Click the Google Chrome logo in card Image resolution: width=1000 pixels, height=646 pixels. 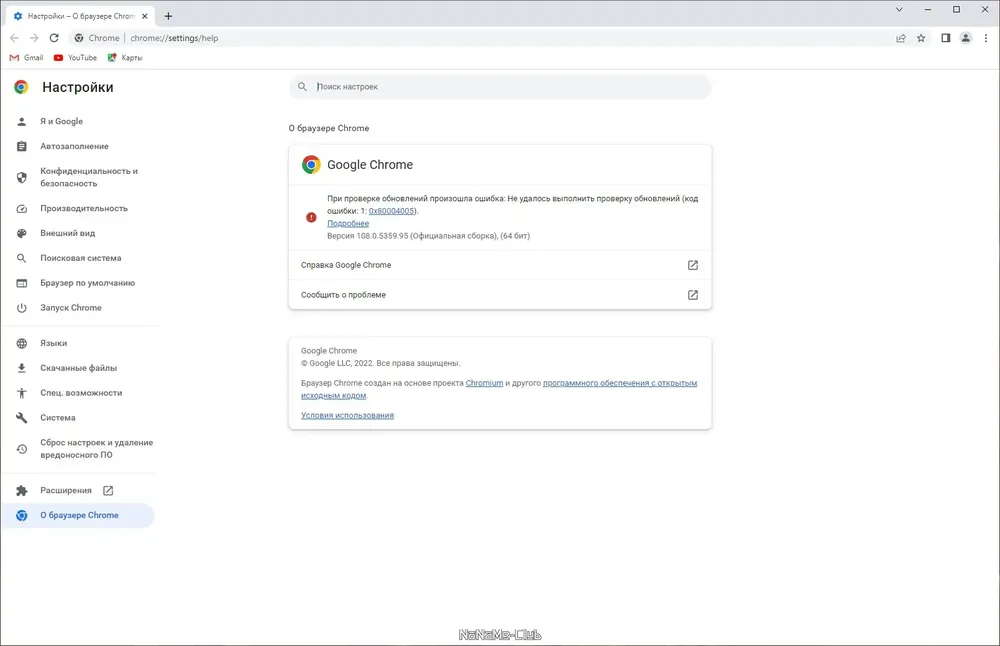point(311,165)
